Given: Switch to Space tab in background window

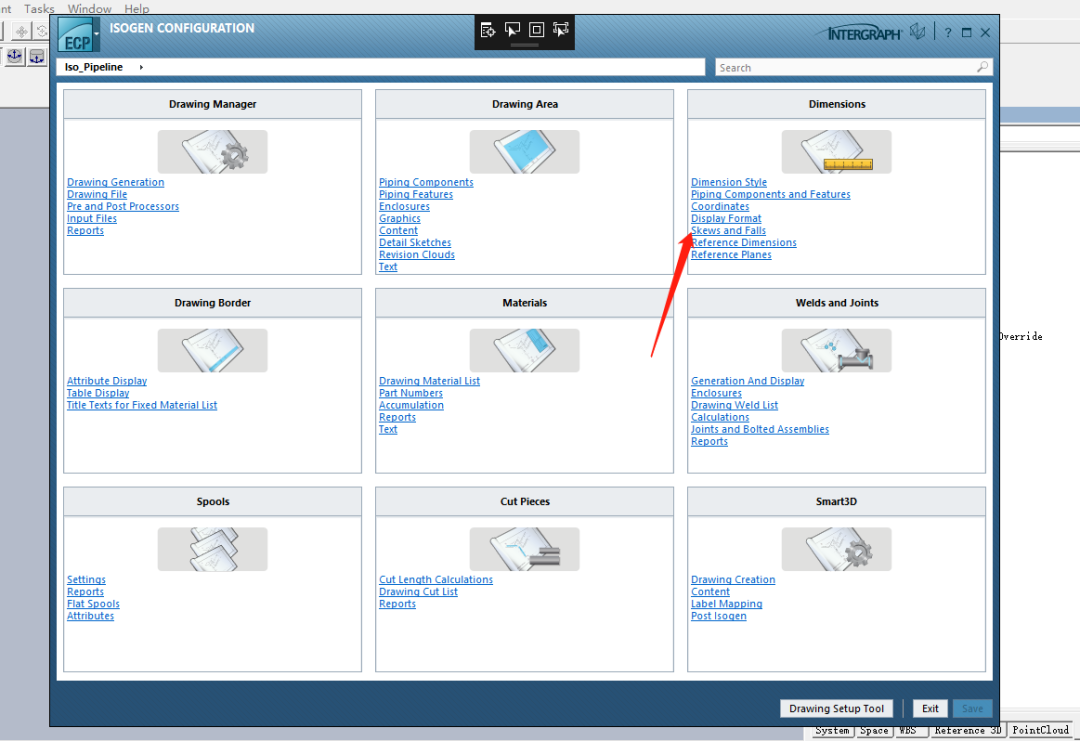Looking at the screenshot, I should [x=874, y=731].
